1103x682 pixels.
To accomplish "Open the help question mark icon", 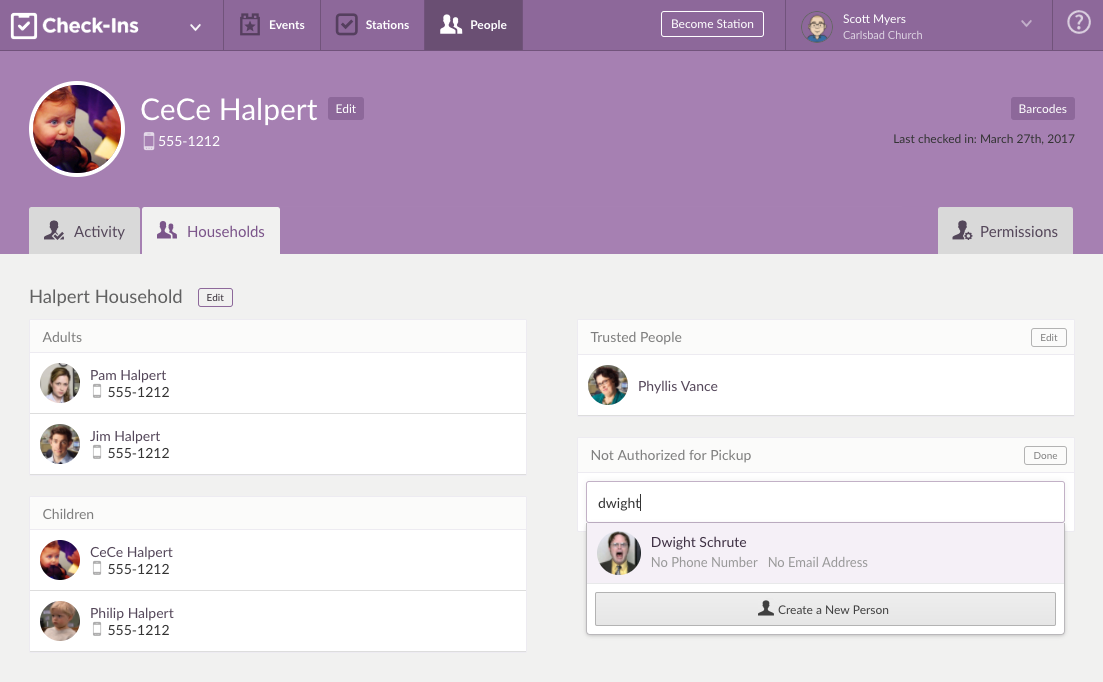I will click(x=1078, y=24).
